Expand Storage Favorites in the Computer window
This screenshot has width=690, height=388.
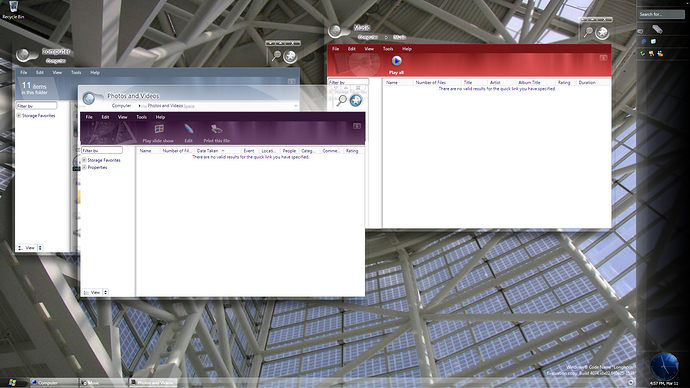pyautogui.click(x=19, y=116)
